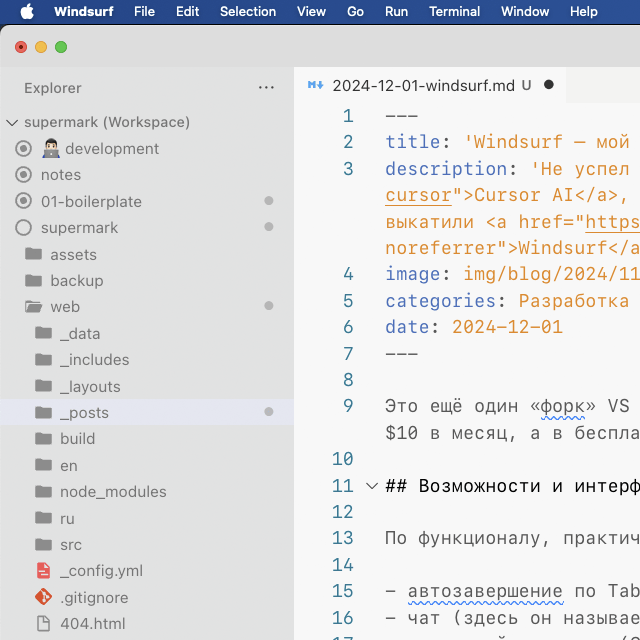Expand the build folder

[147, 439]
